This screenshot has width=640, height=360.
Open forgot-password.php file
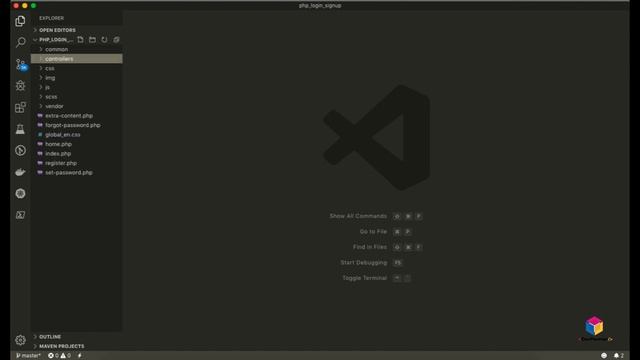(x=77, y=125)
